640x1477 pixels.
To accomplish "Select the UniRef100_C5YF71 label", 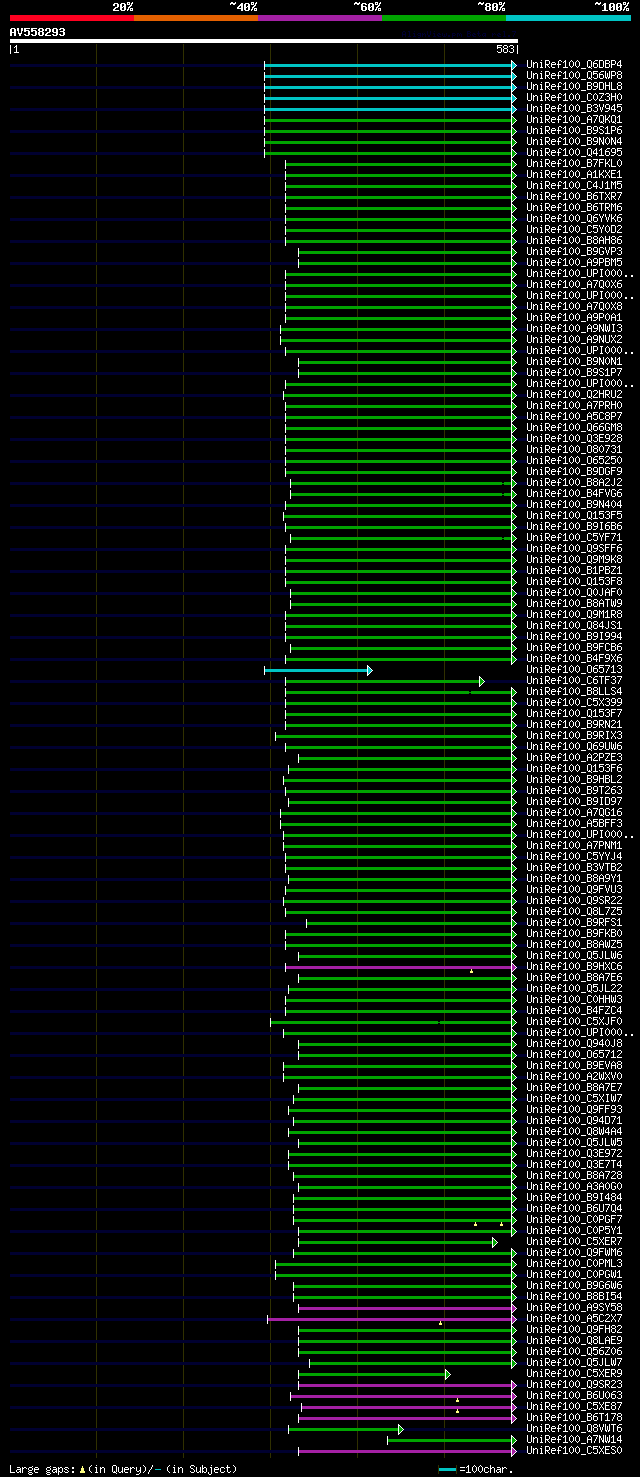I will tap(574, 537).
